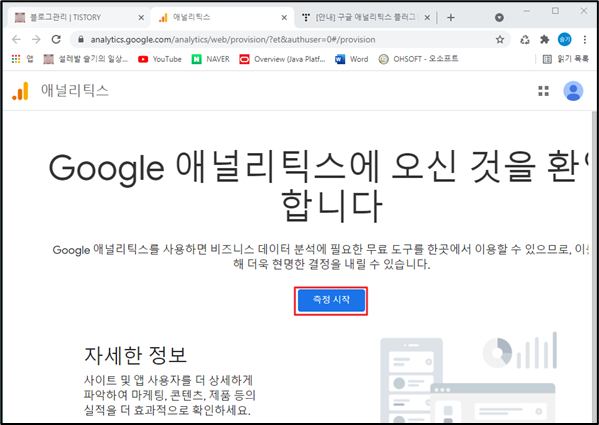This screenshot has height=425, width=599.
Task: Open a new browser tab
Action: (x=451, y=18)
